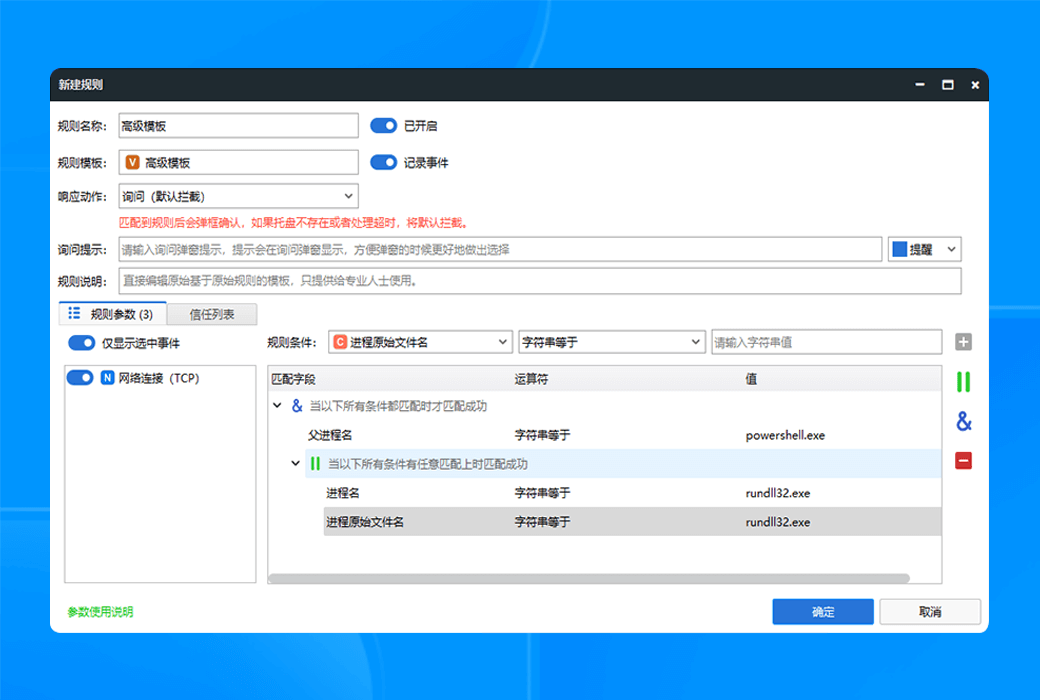Select the 进程名 condition row
This screenshot has height=700, width=1040.
[x=633, y=493]
